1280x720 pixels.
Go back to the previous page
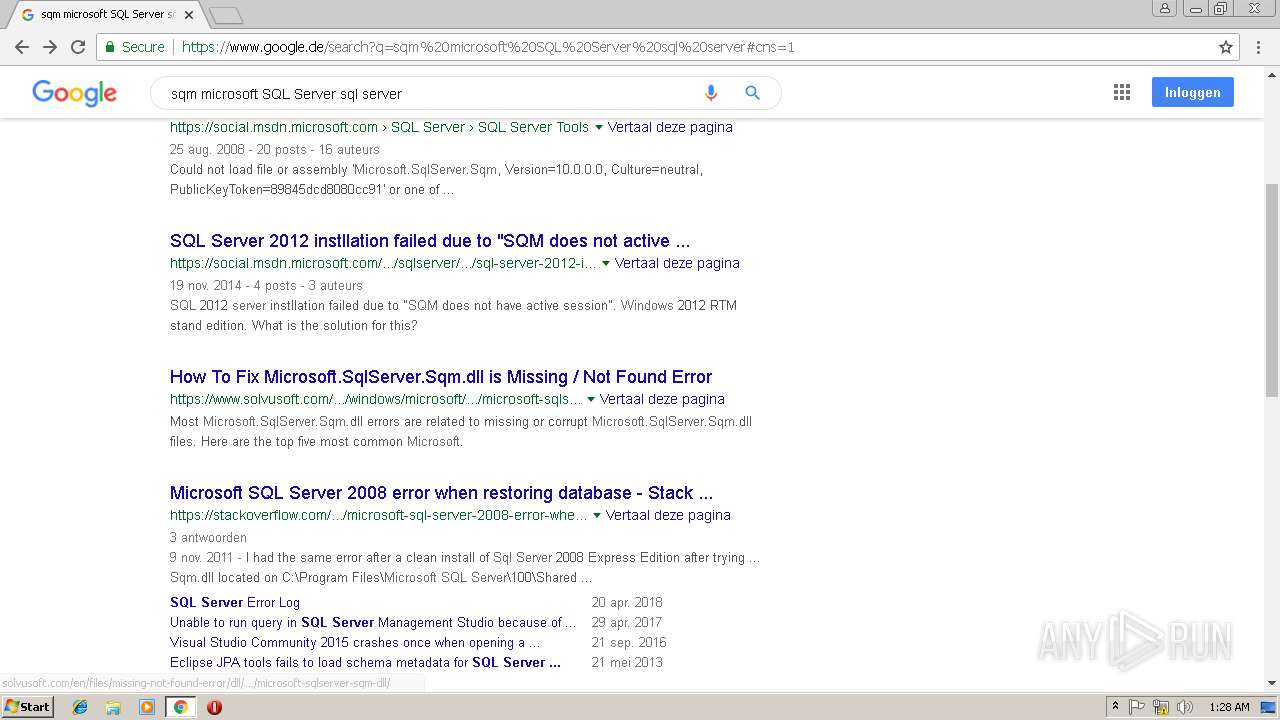(x=22, y=47)
